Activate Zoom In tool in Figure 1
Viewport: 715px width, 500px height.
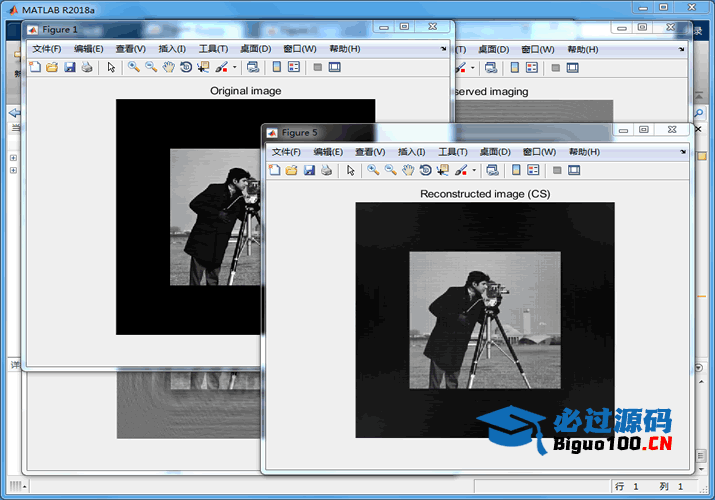tap(134, 67)
